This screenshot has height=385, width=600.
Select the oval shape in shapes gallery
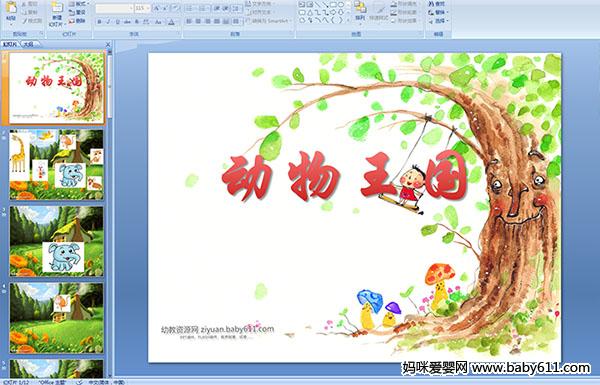pos(341,5)
